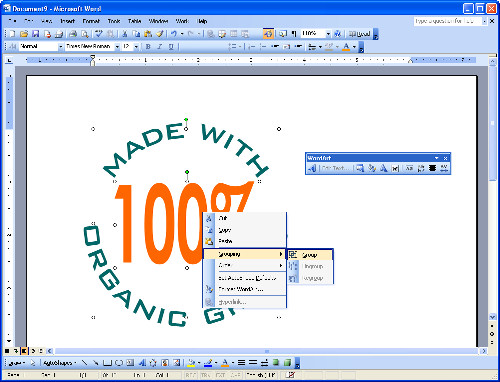Open Shadow Style in Drawing toolbar
The image size is (500, 382).
(275, 363)
